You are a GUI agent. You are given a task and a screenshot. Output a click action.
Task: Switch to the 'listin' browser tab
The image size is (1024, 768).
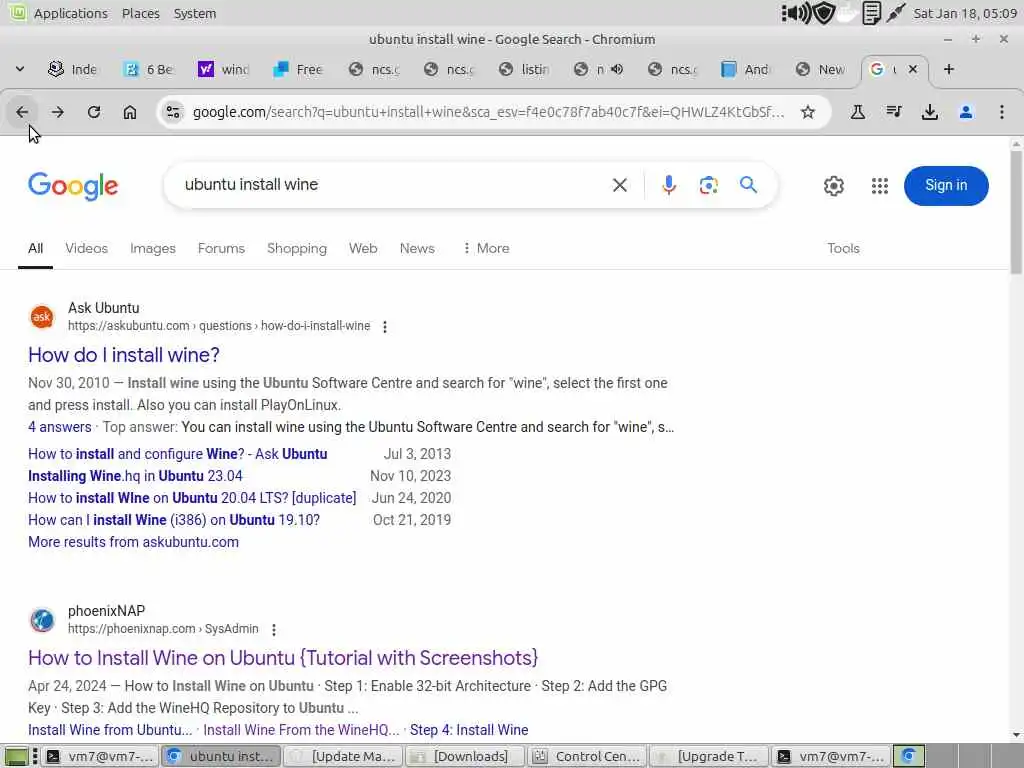pyautogui.click(x=523, y=69)
